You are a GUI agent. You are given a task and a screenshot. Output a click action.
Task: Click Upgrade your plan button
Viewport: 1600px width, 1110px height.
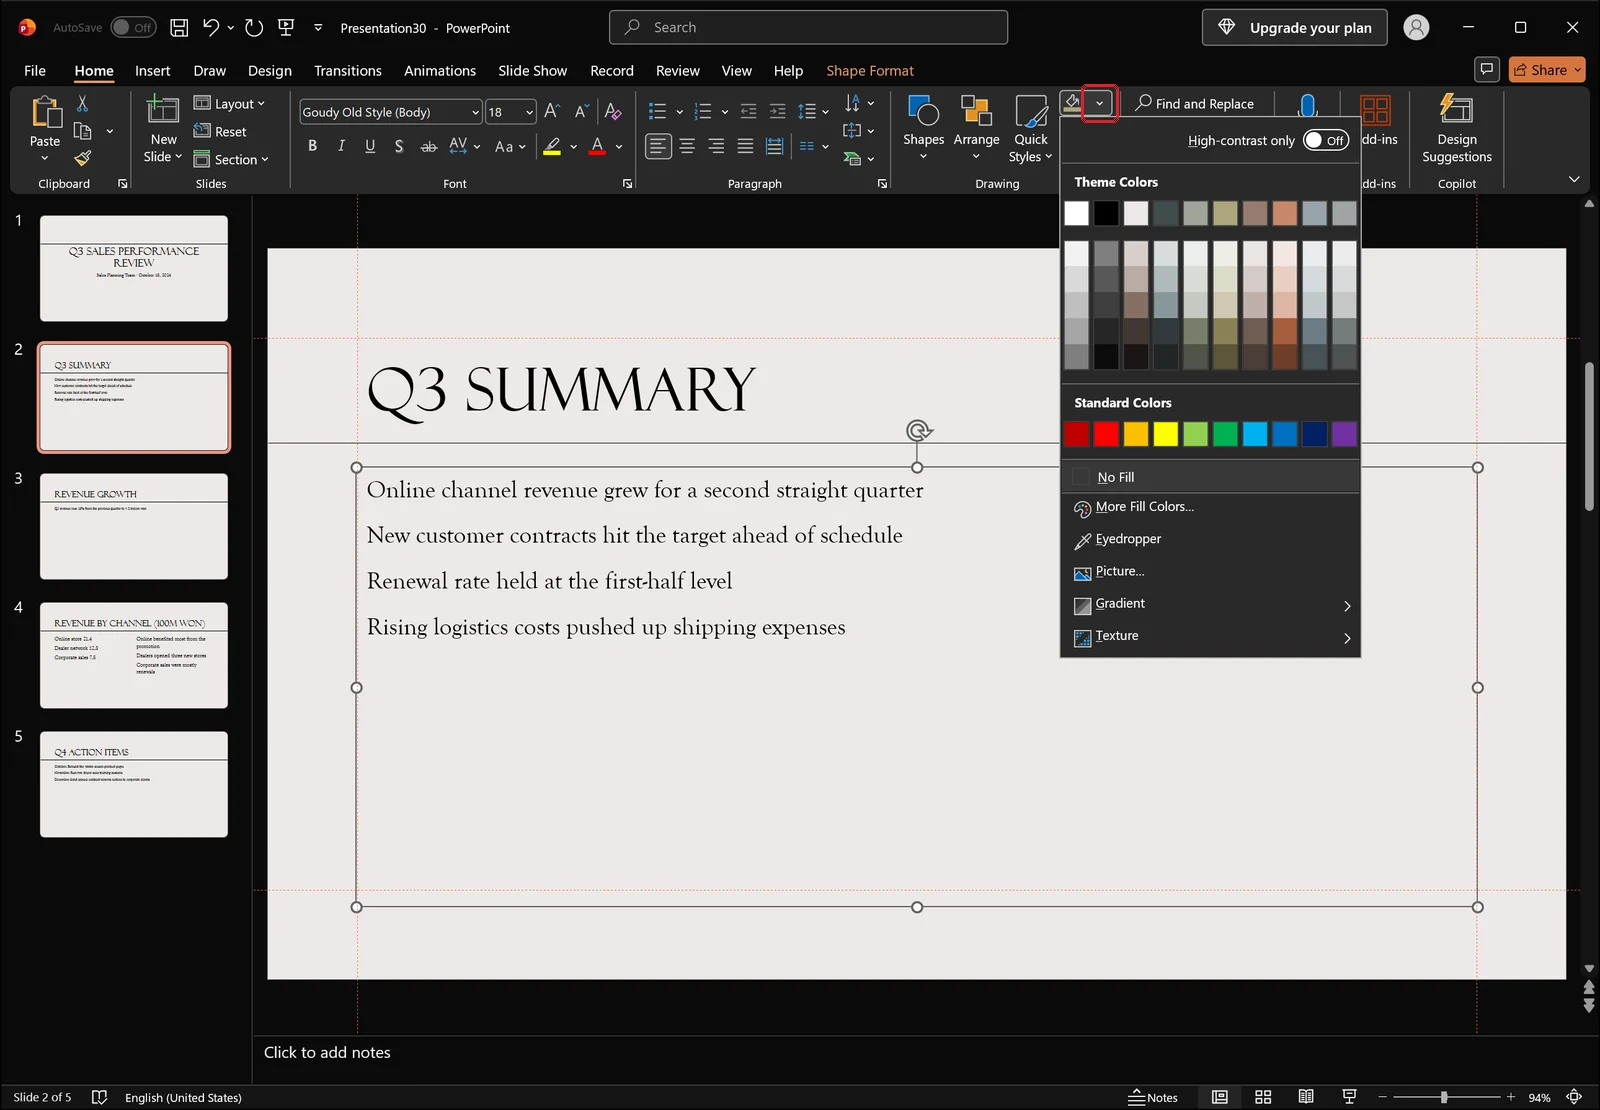point(1295,28)
